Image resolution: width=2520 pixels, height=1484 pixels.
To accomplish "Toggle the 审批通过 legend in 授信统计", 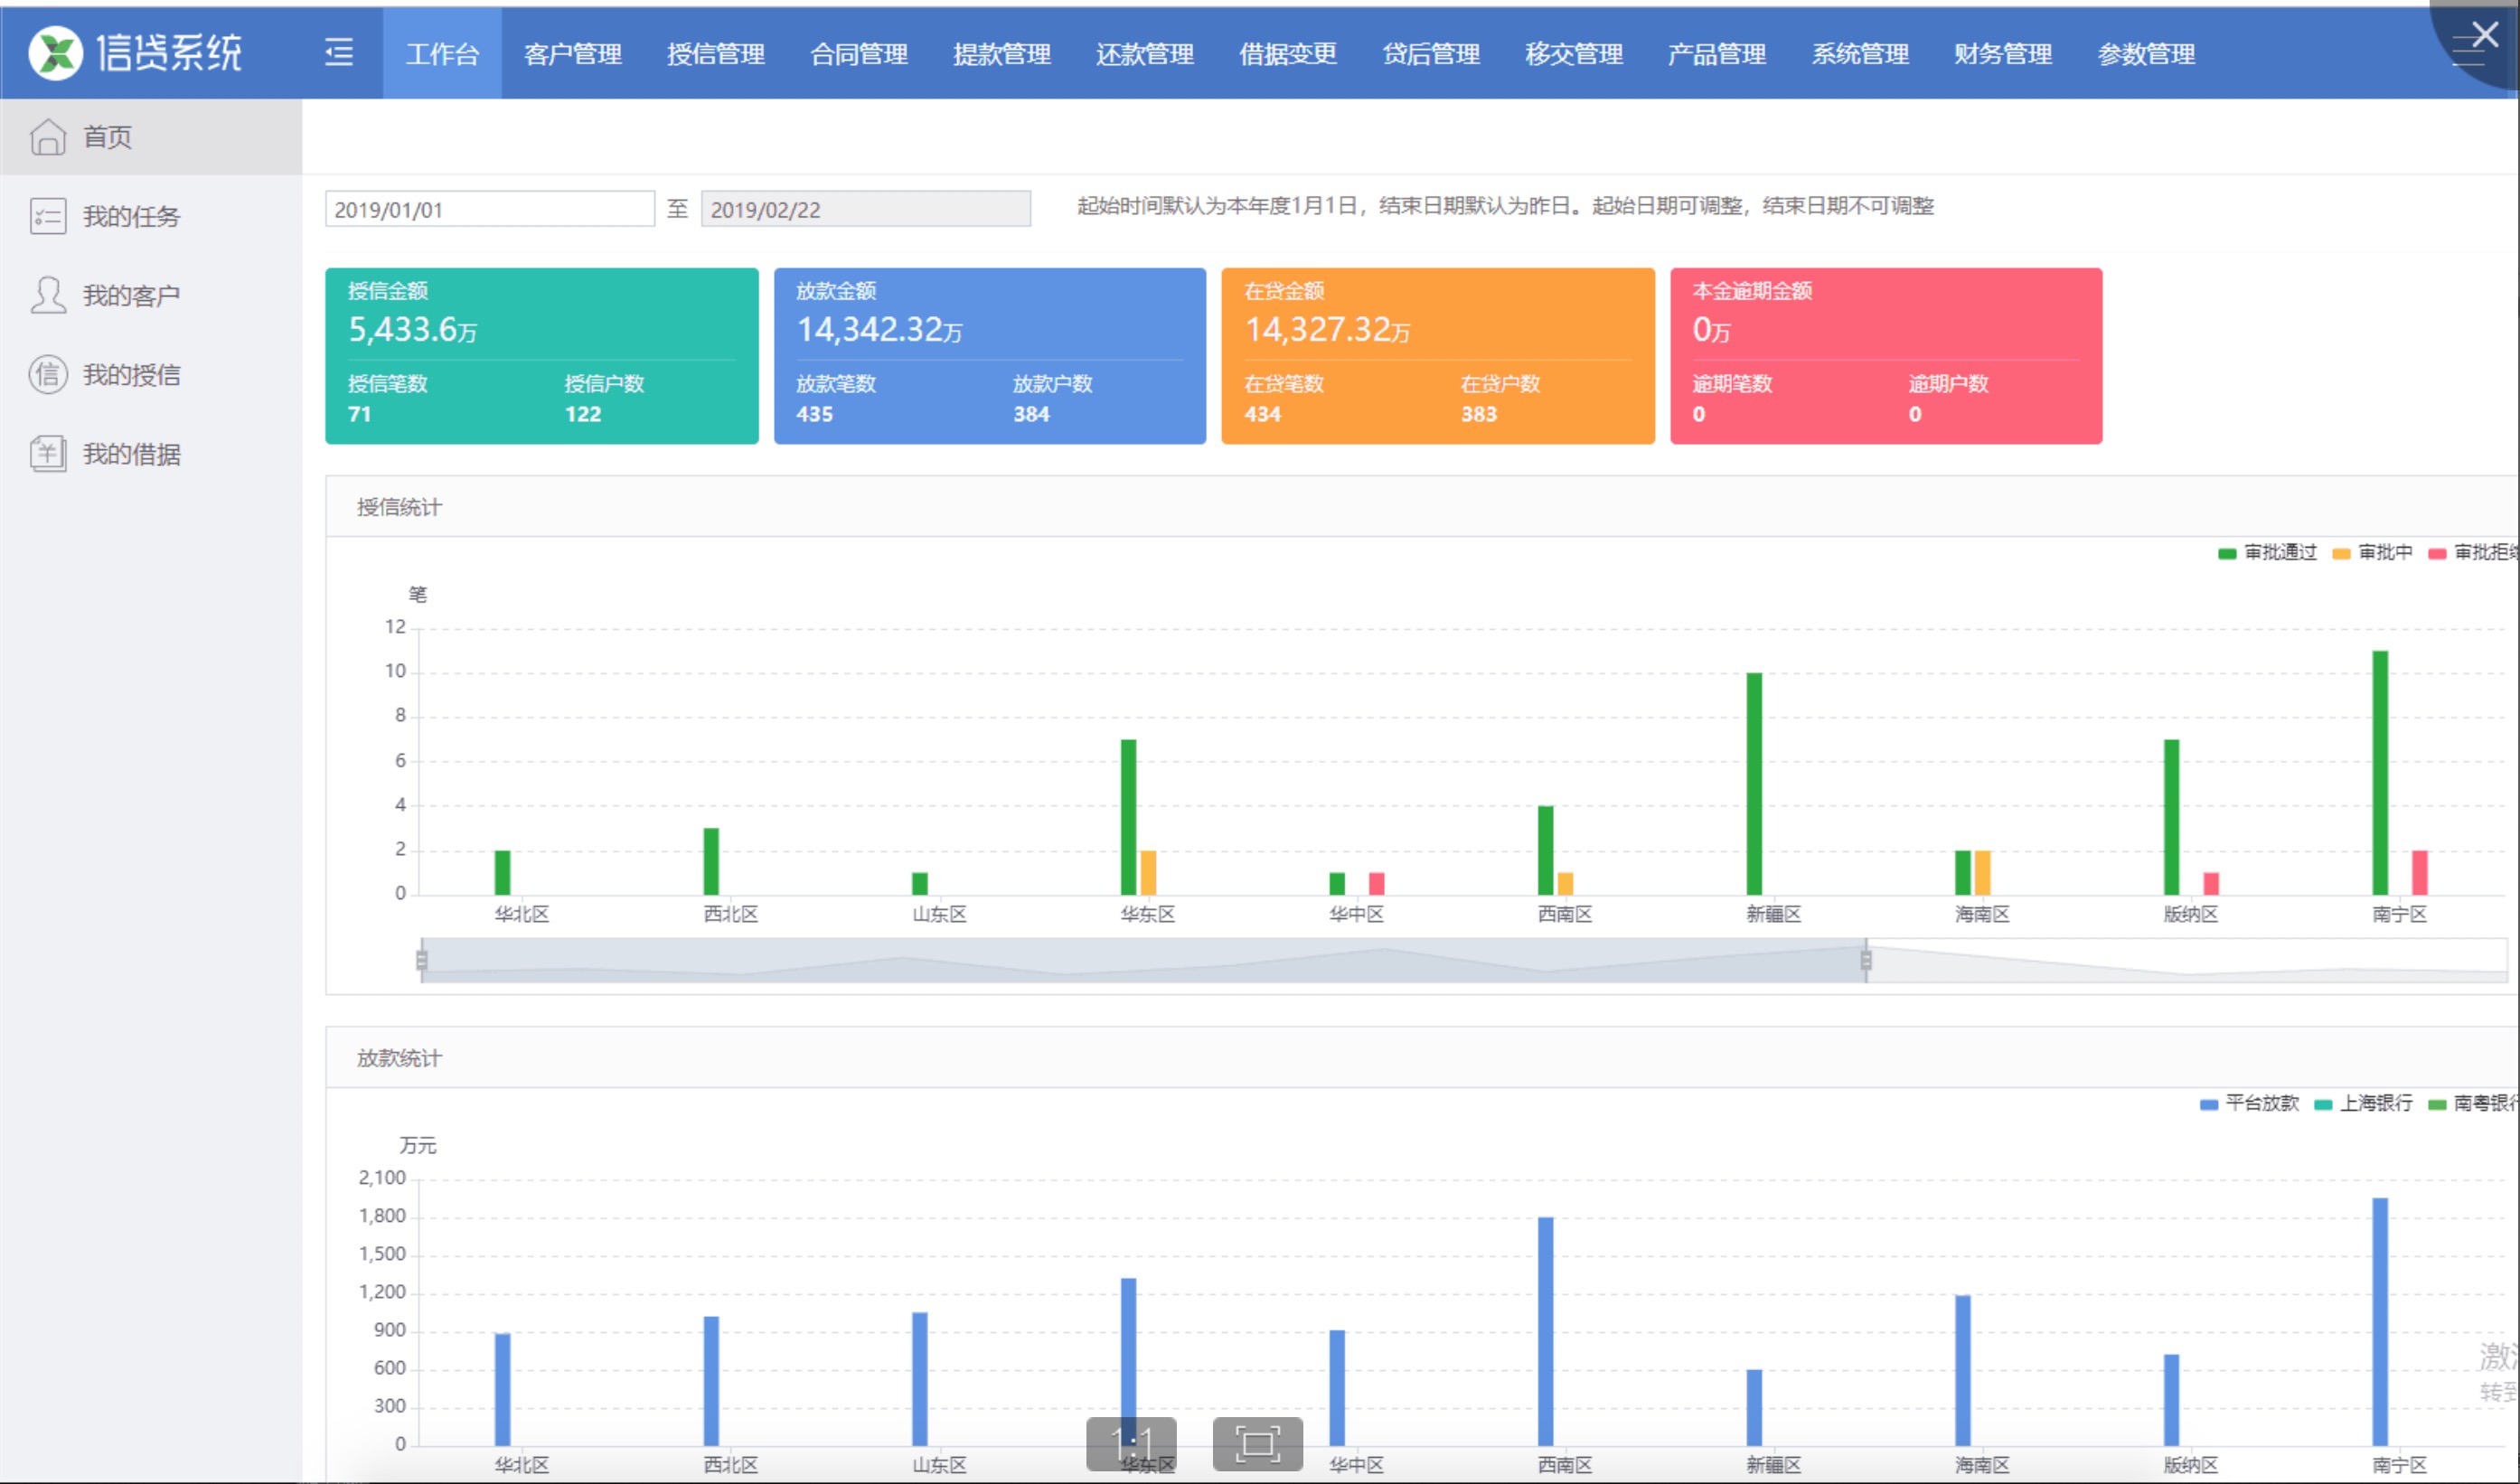I will [2267, 553].
